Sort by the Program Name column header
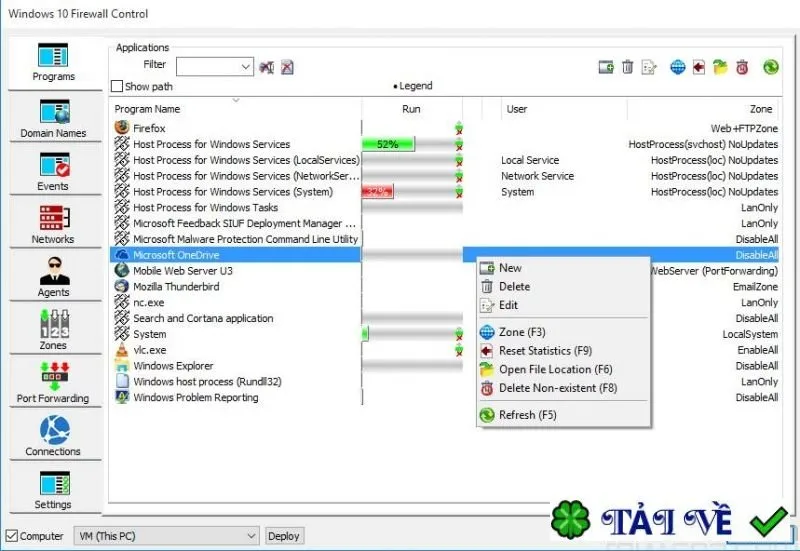Image resolution: width=800 pixels, height=551 pixels. point(147,109)
